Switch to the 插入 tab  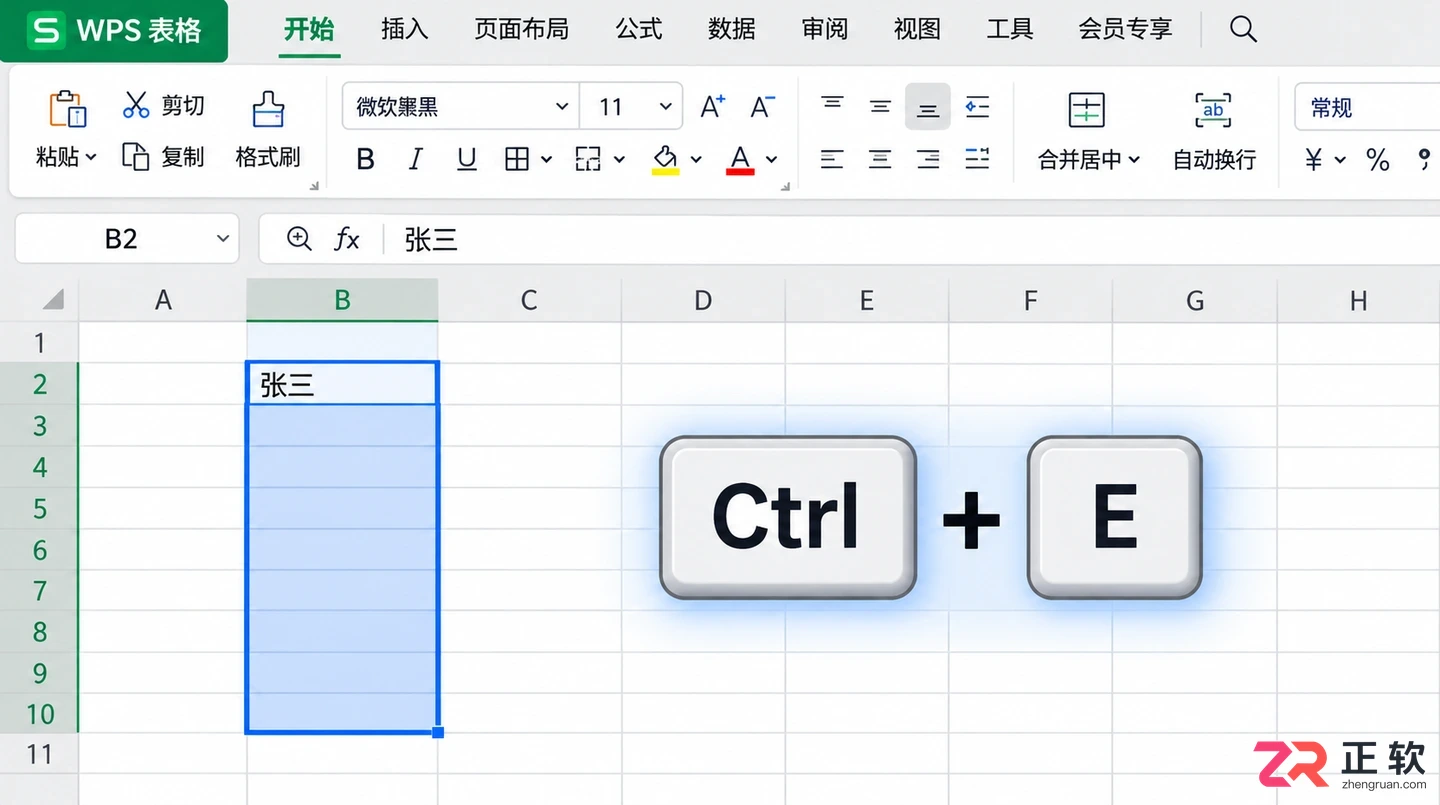tap(405, 29)
